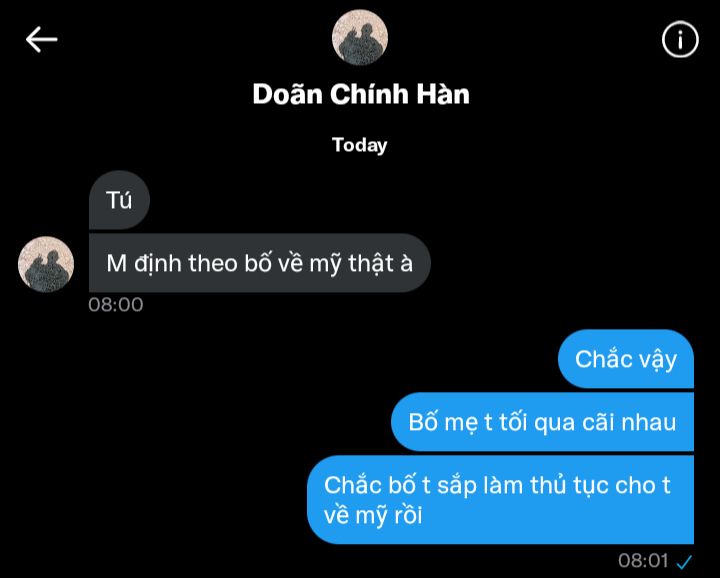The width and height of the screenshot is (720, 578).
Task: Open the Doãn Chính Hàn contact name
Action: pos(361,94)
